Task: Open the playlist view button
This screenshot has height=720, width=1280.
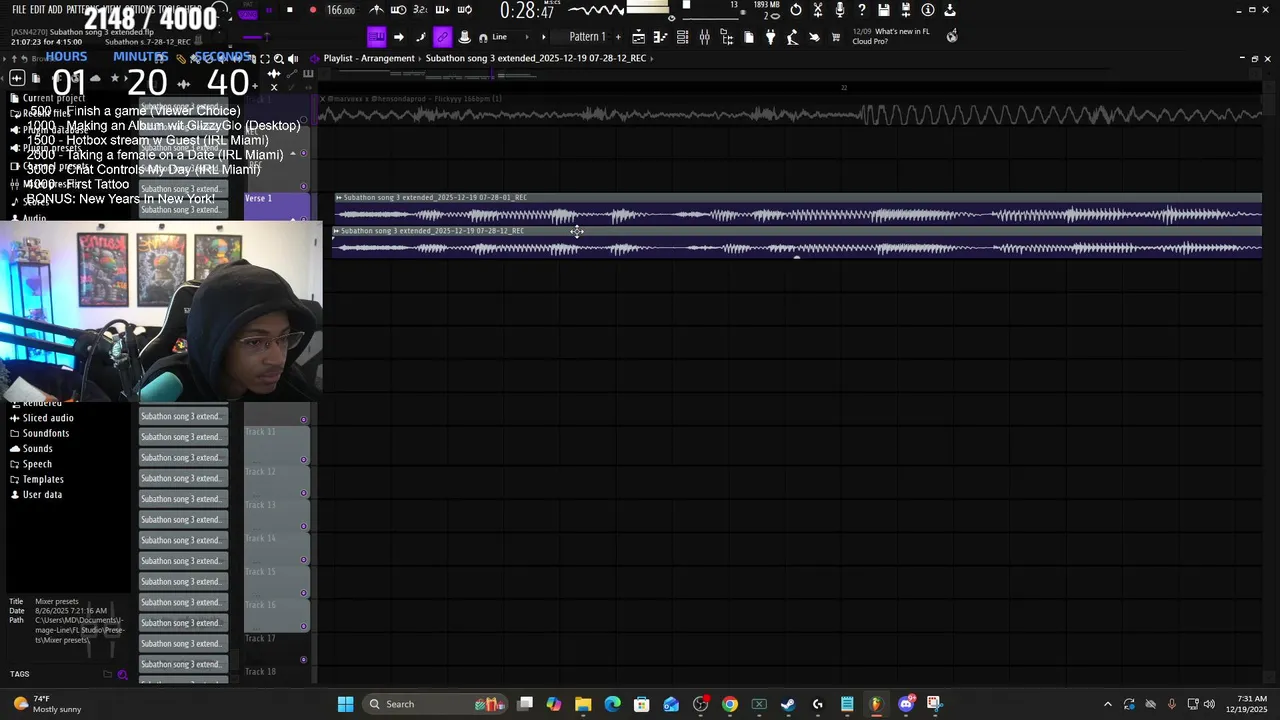Action: pyautogui.click(x=639, y=37)
